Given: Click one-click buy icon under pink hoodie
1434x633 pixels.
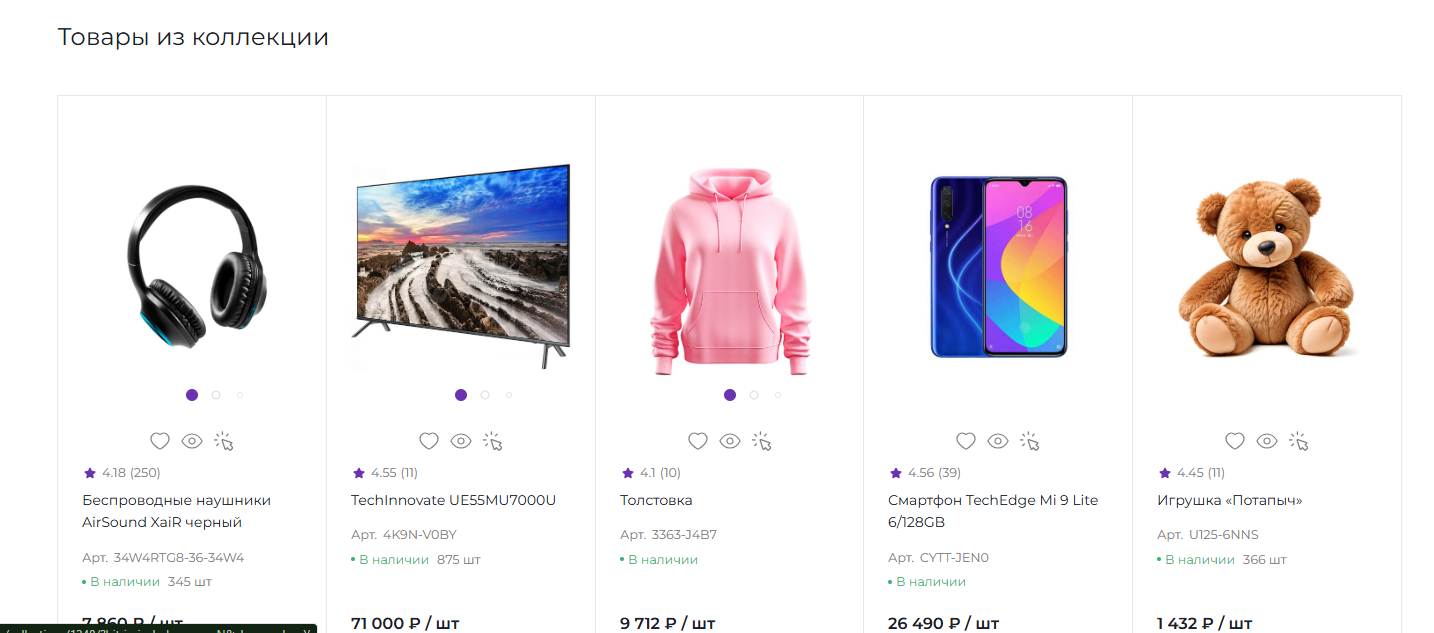Looking at the screenshot, I should pos(762,441).
